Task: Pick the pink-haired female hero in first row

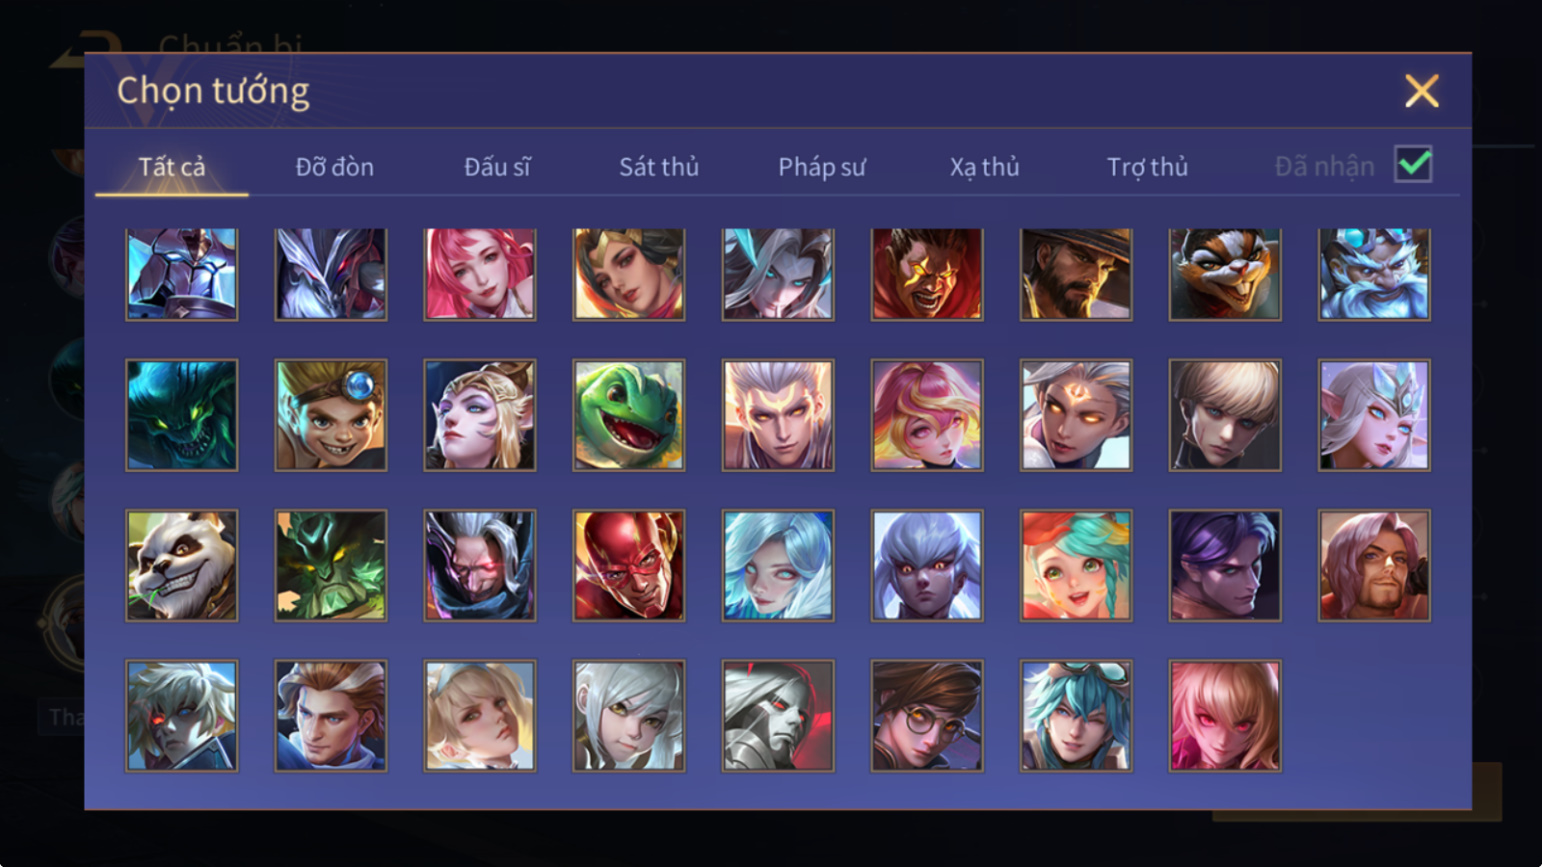Action: (480, 274)
